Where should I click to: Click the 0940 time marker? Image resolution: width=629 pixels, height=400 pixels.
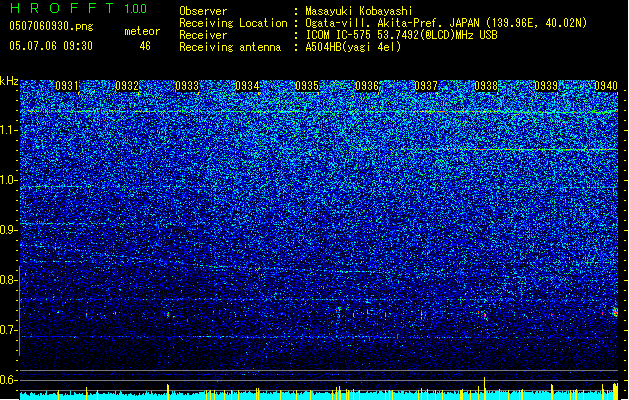[606, 86]
